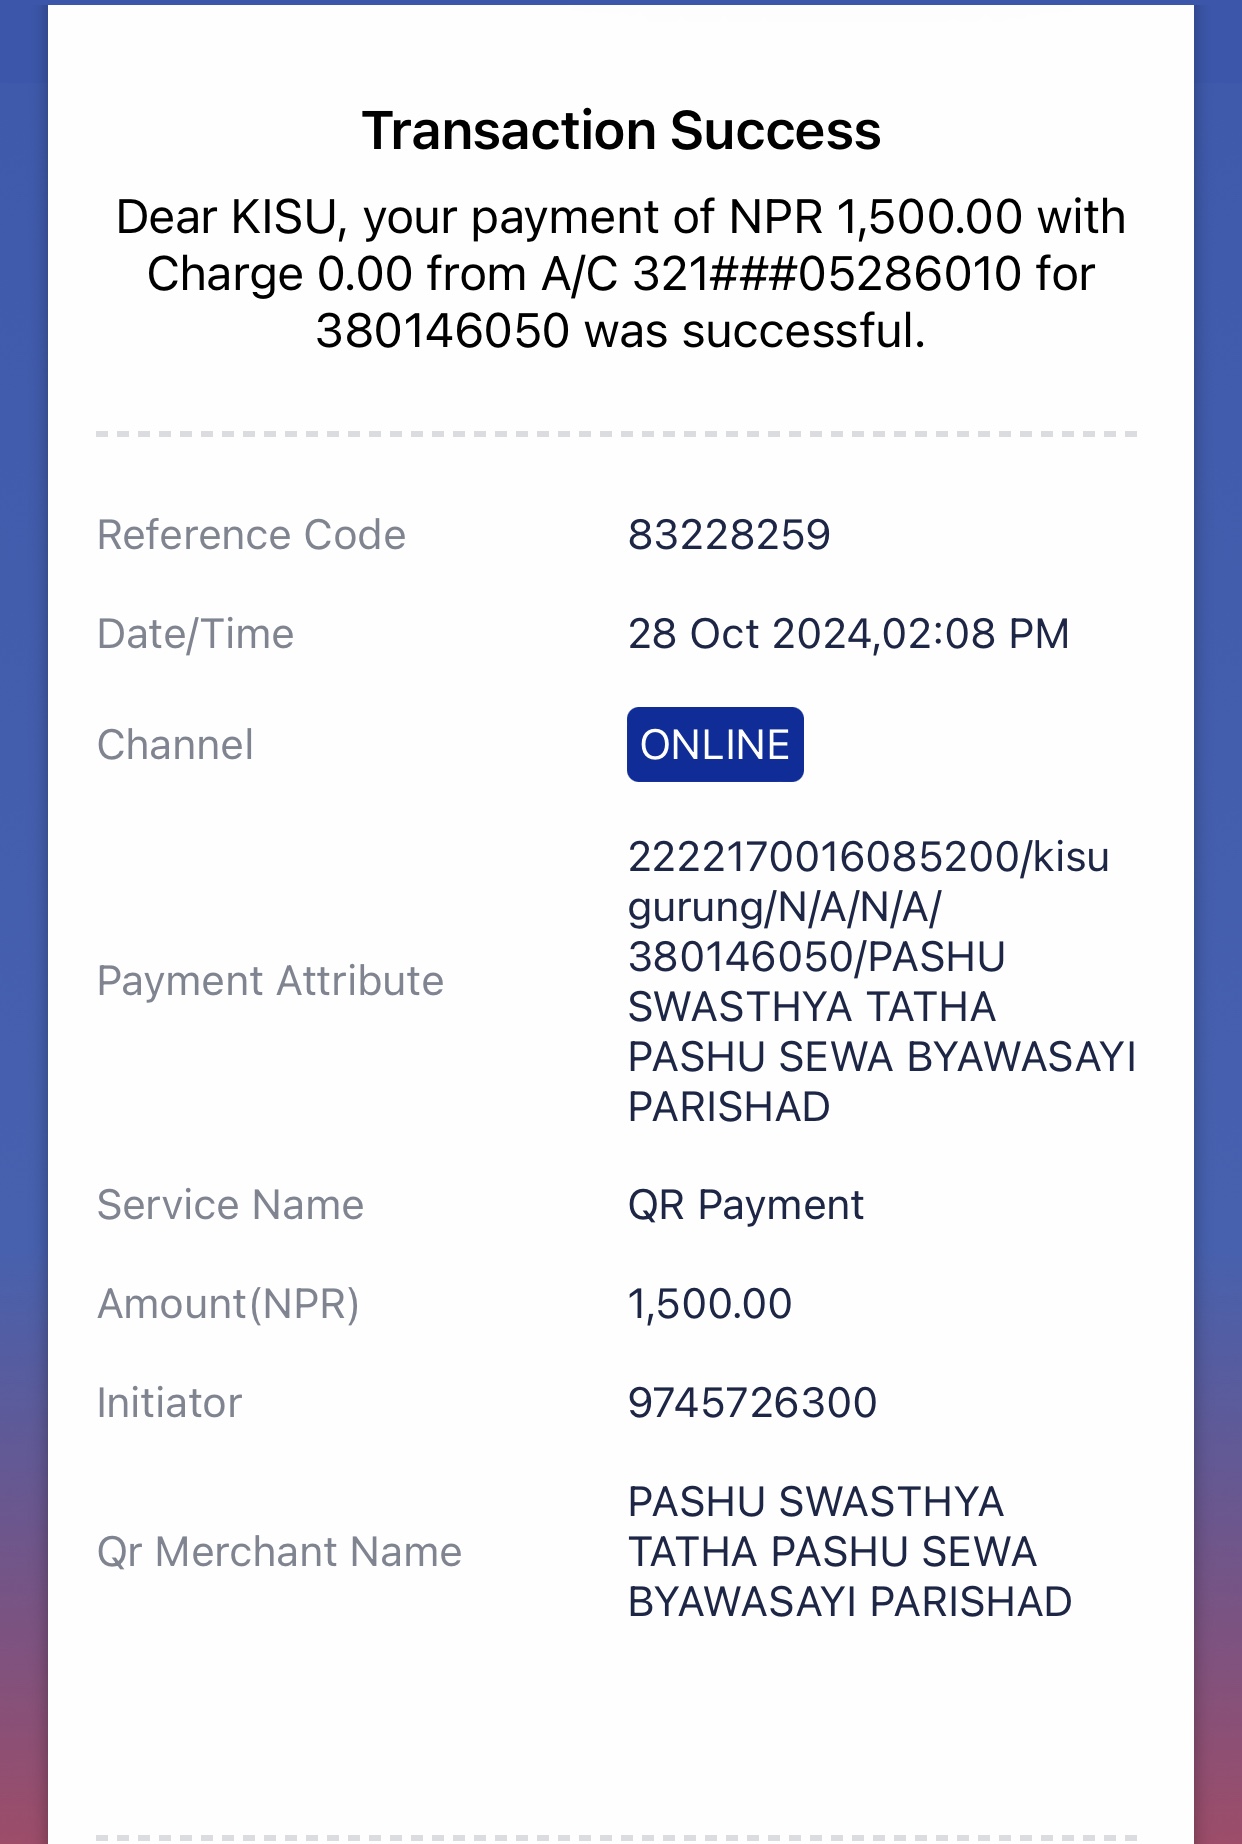
Task: Tap the Qr Merchant Name label
Action: point(279,1552)
